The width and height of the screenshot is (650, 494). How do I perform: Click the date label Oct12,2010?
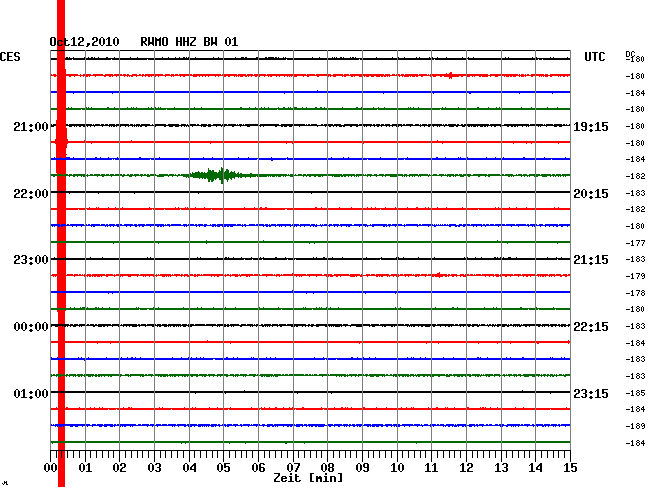click(84, 42)
